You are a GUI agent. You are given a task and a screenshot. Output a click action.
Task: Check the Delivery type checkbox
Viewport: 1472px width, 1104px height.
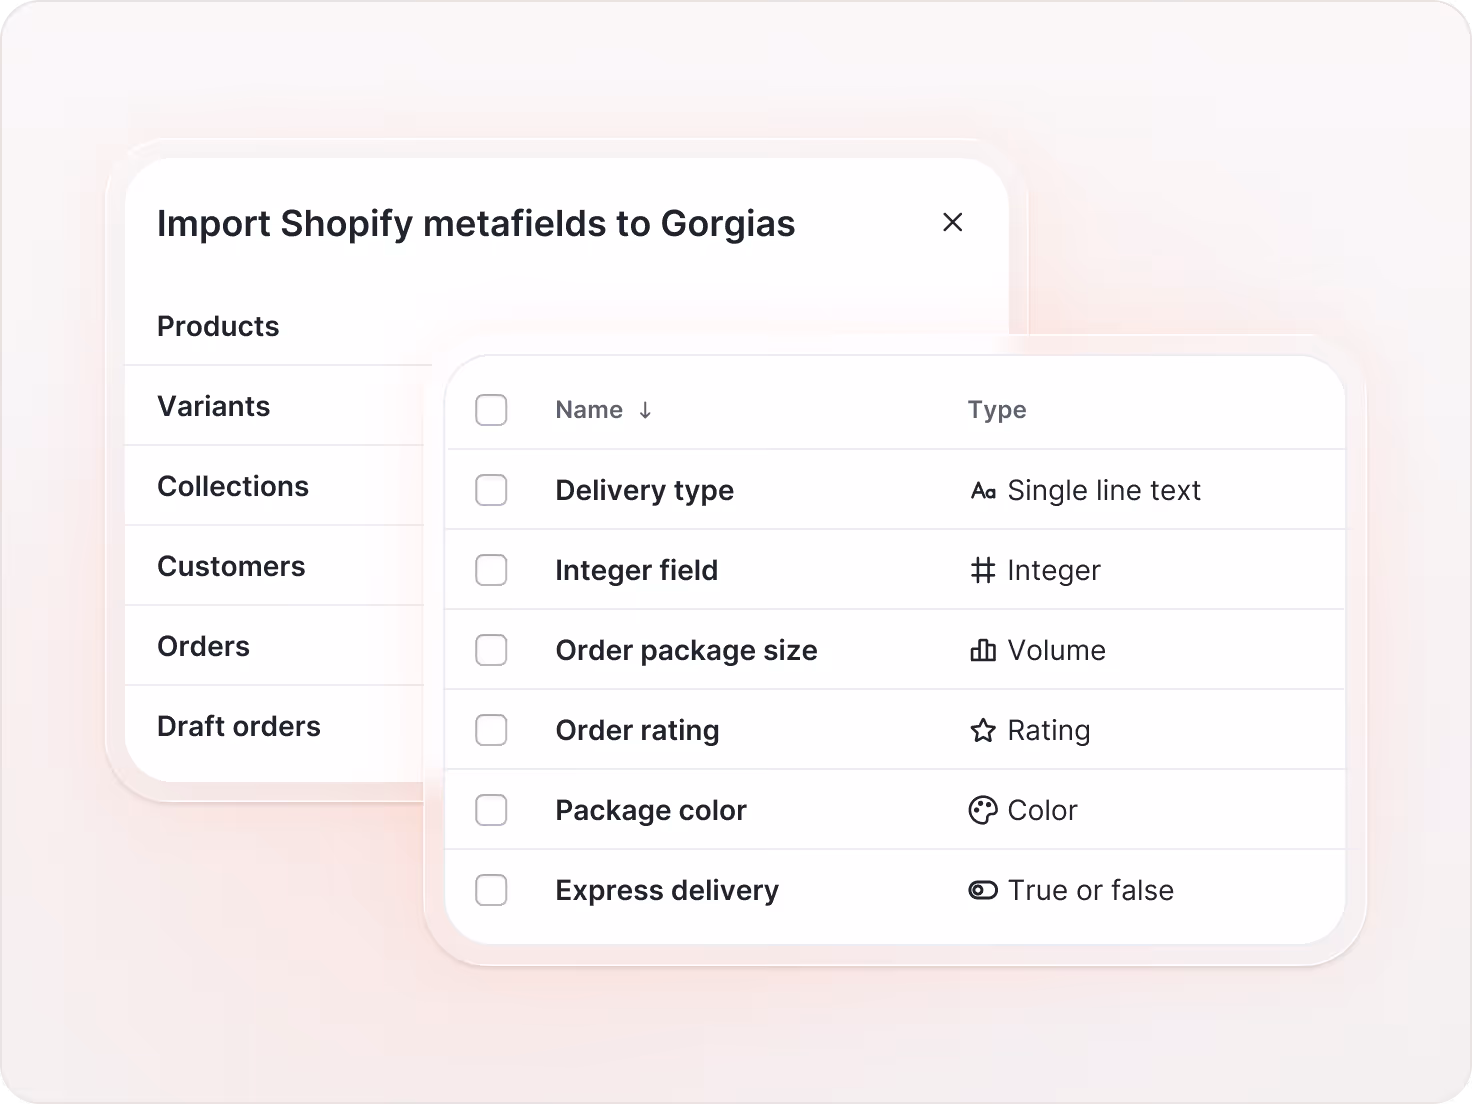(491, 490)
